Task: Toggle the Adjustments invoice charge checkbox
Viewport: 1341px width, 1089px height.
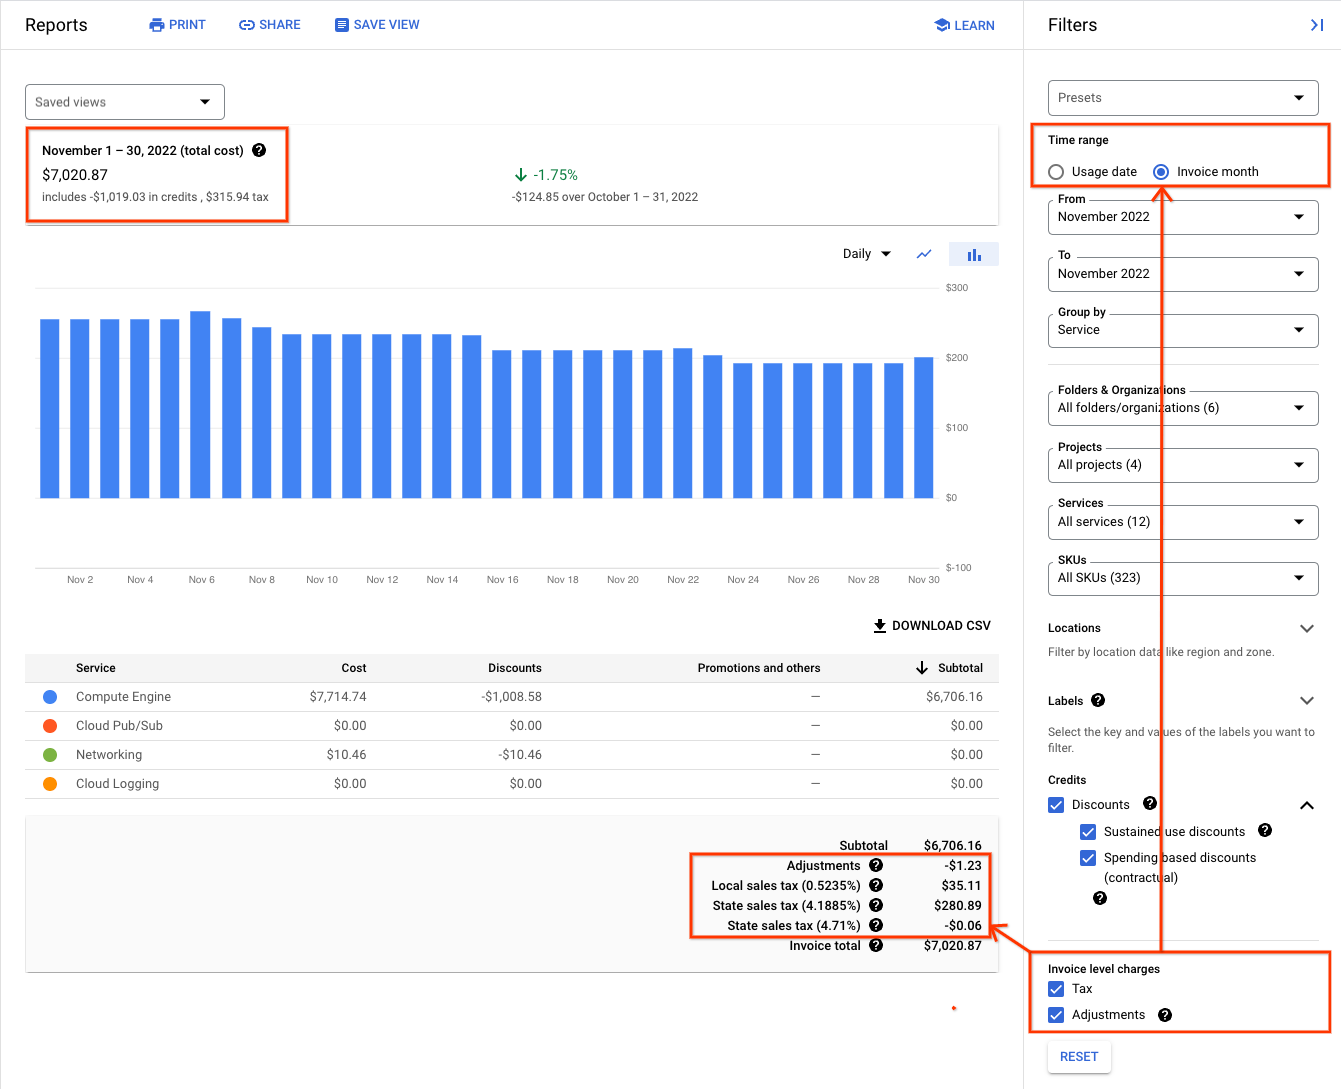Action: click(x=1056, y=1015)
